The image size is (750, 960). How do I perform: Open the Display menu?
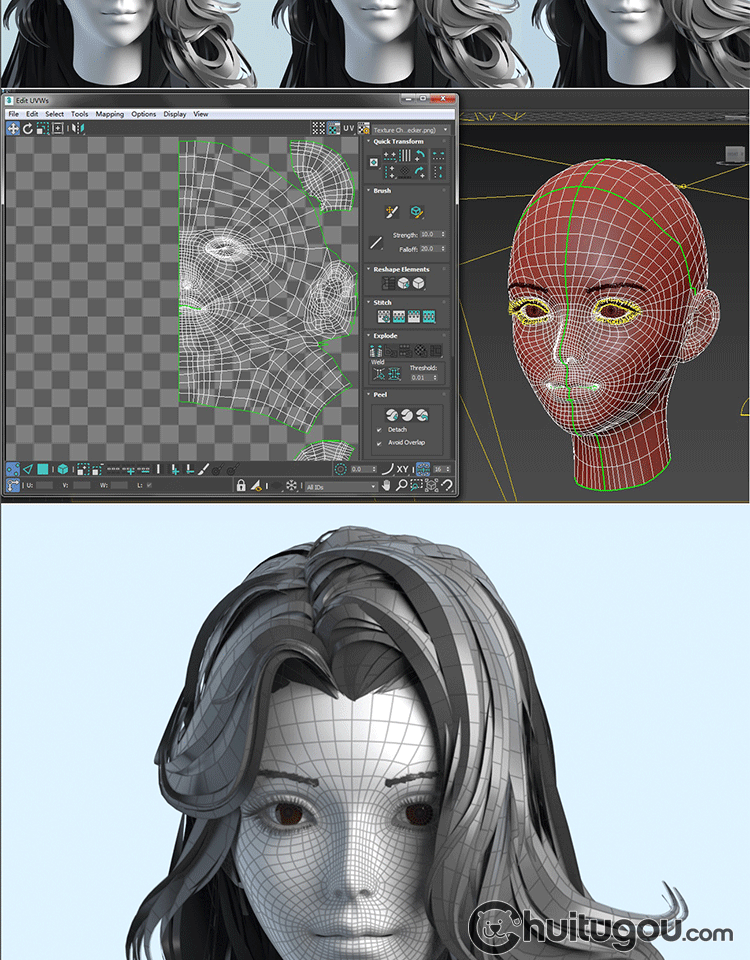[174, 114]
